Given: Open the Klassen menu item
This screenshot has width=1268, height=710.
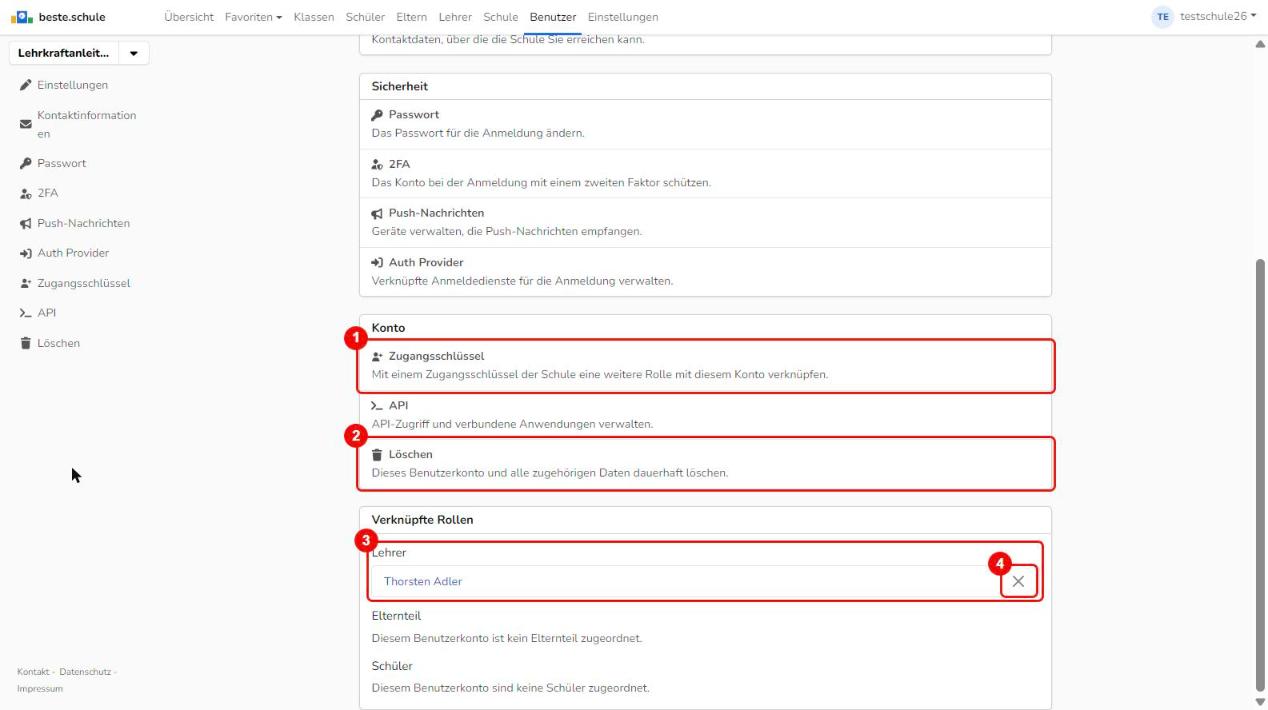Looking at the screenshot, I should click(x=315, y=17).
